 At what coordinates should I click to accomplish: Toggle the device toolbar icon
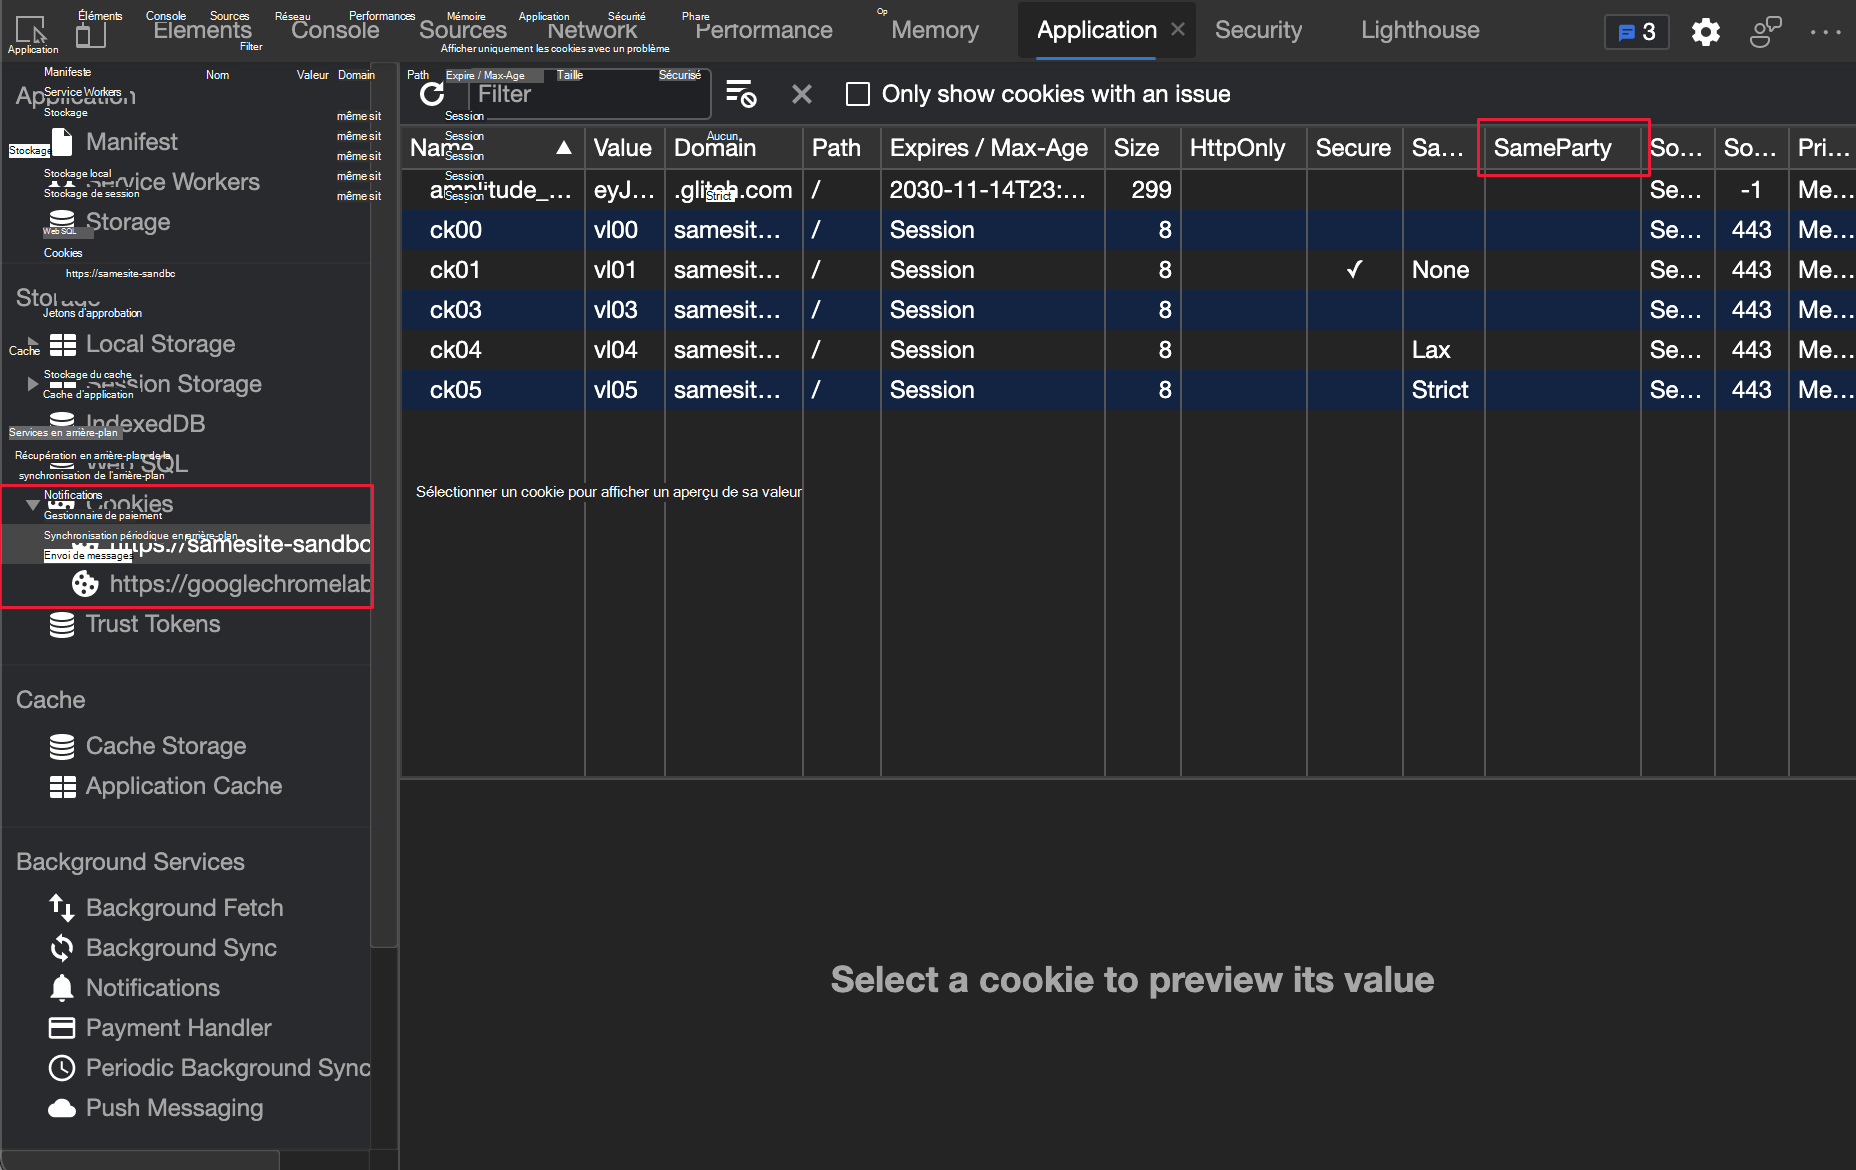click(x=91, y=32)
